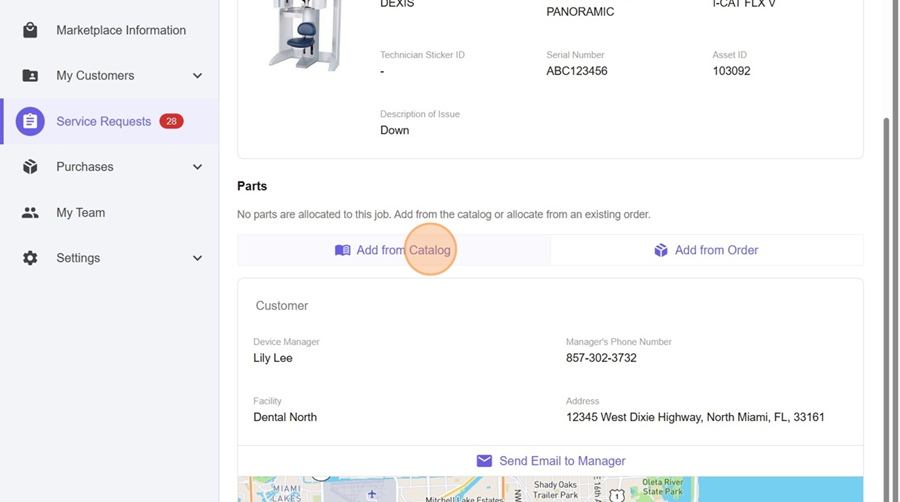900x502 pixels.
Task: Click the My Customers folder icon
Action: click(x=30, y=76)
